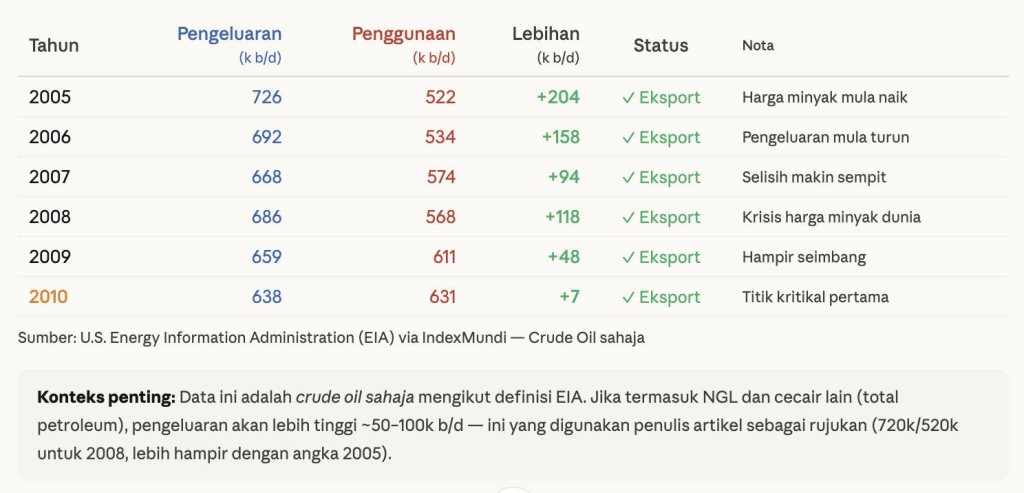Click the Status column header
The width and height of the screenshot is (1024, 493).
661,45
